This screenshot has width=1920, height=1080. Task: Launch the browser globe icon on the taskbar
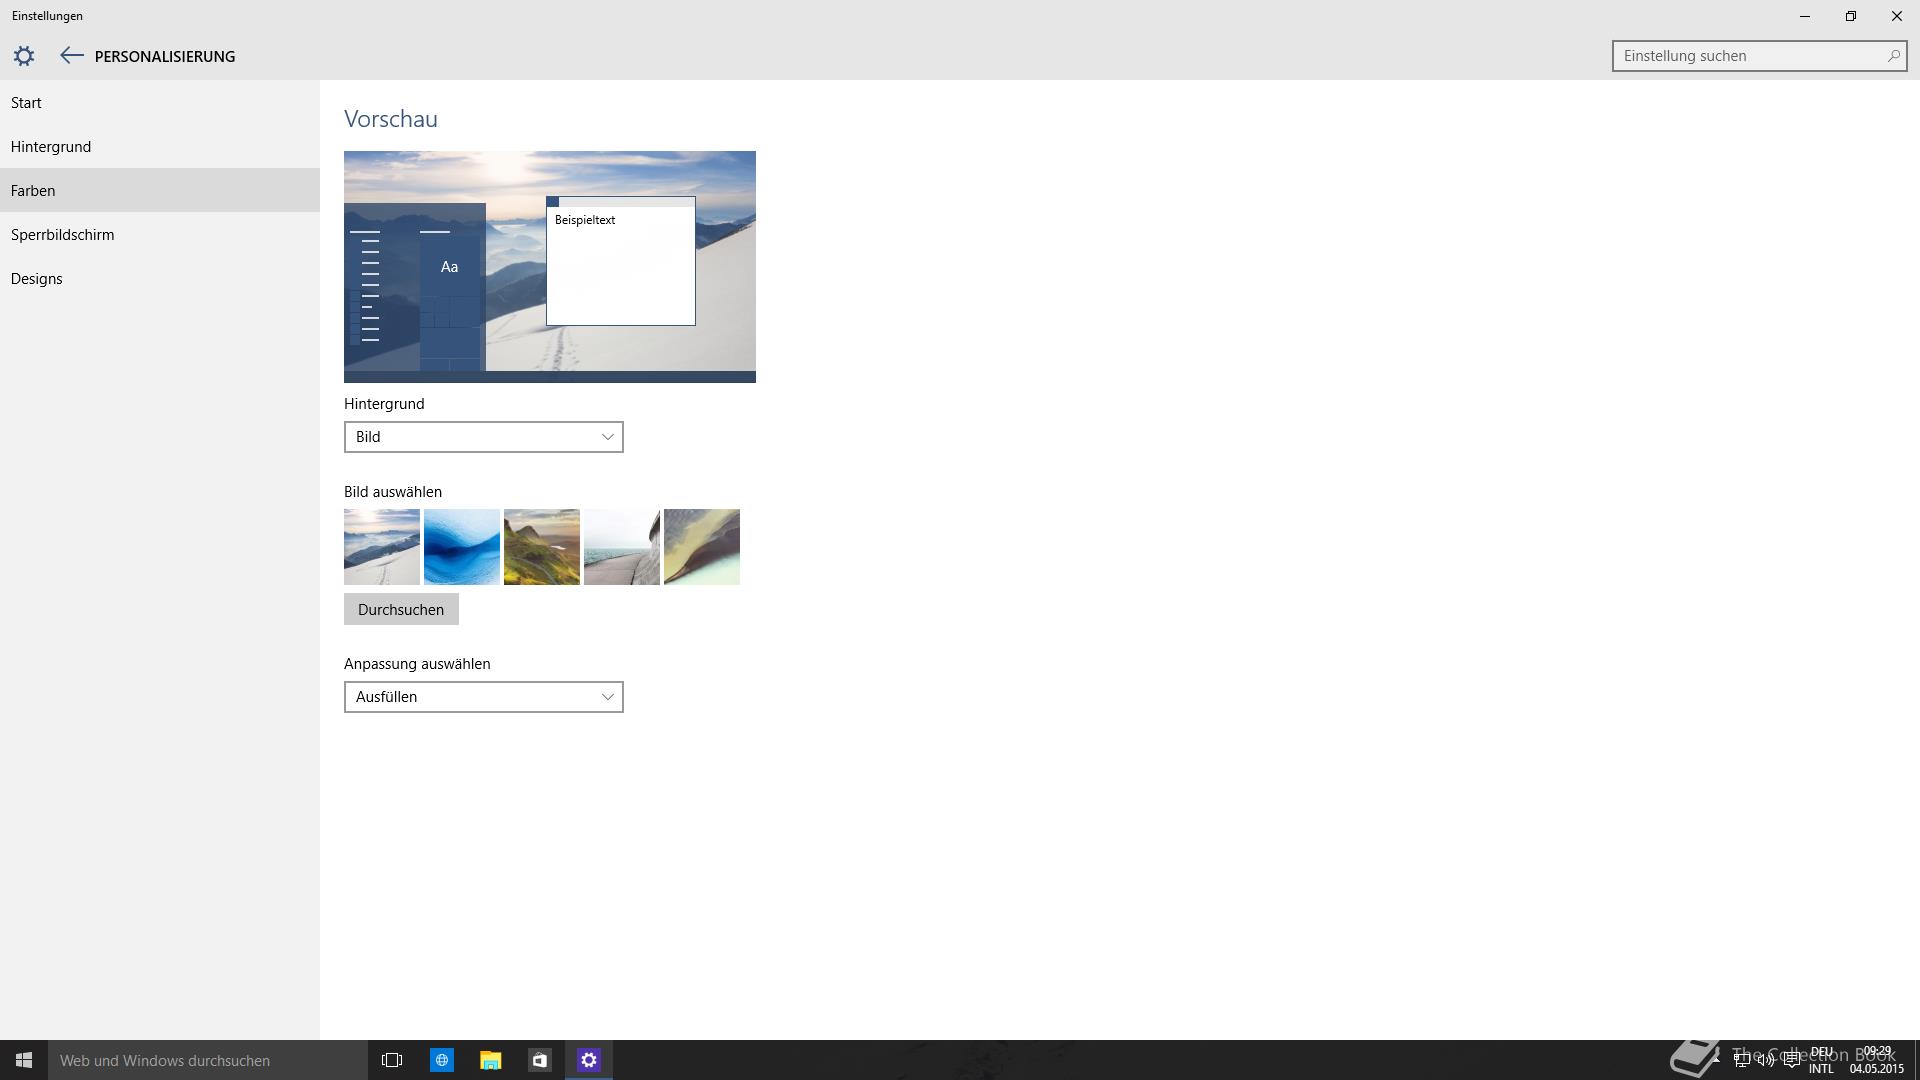point(441,1060)
